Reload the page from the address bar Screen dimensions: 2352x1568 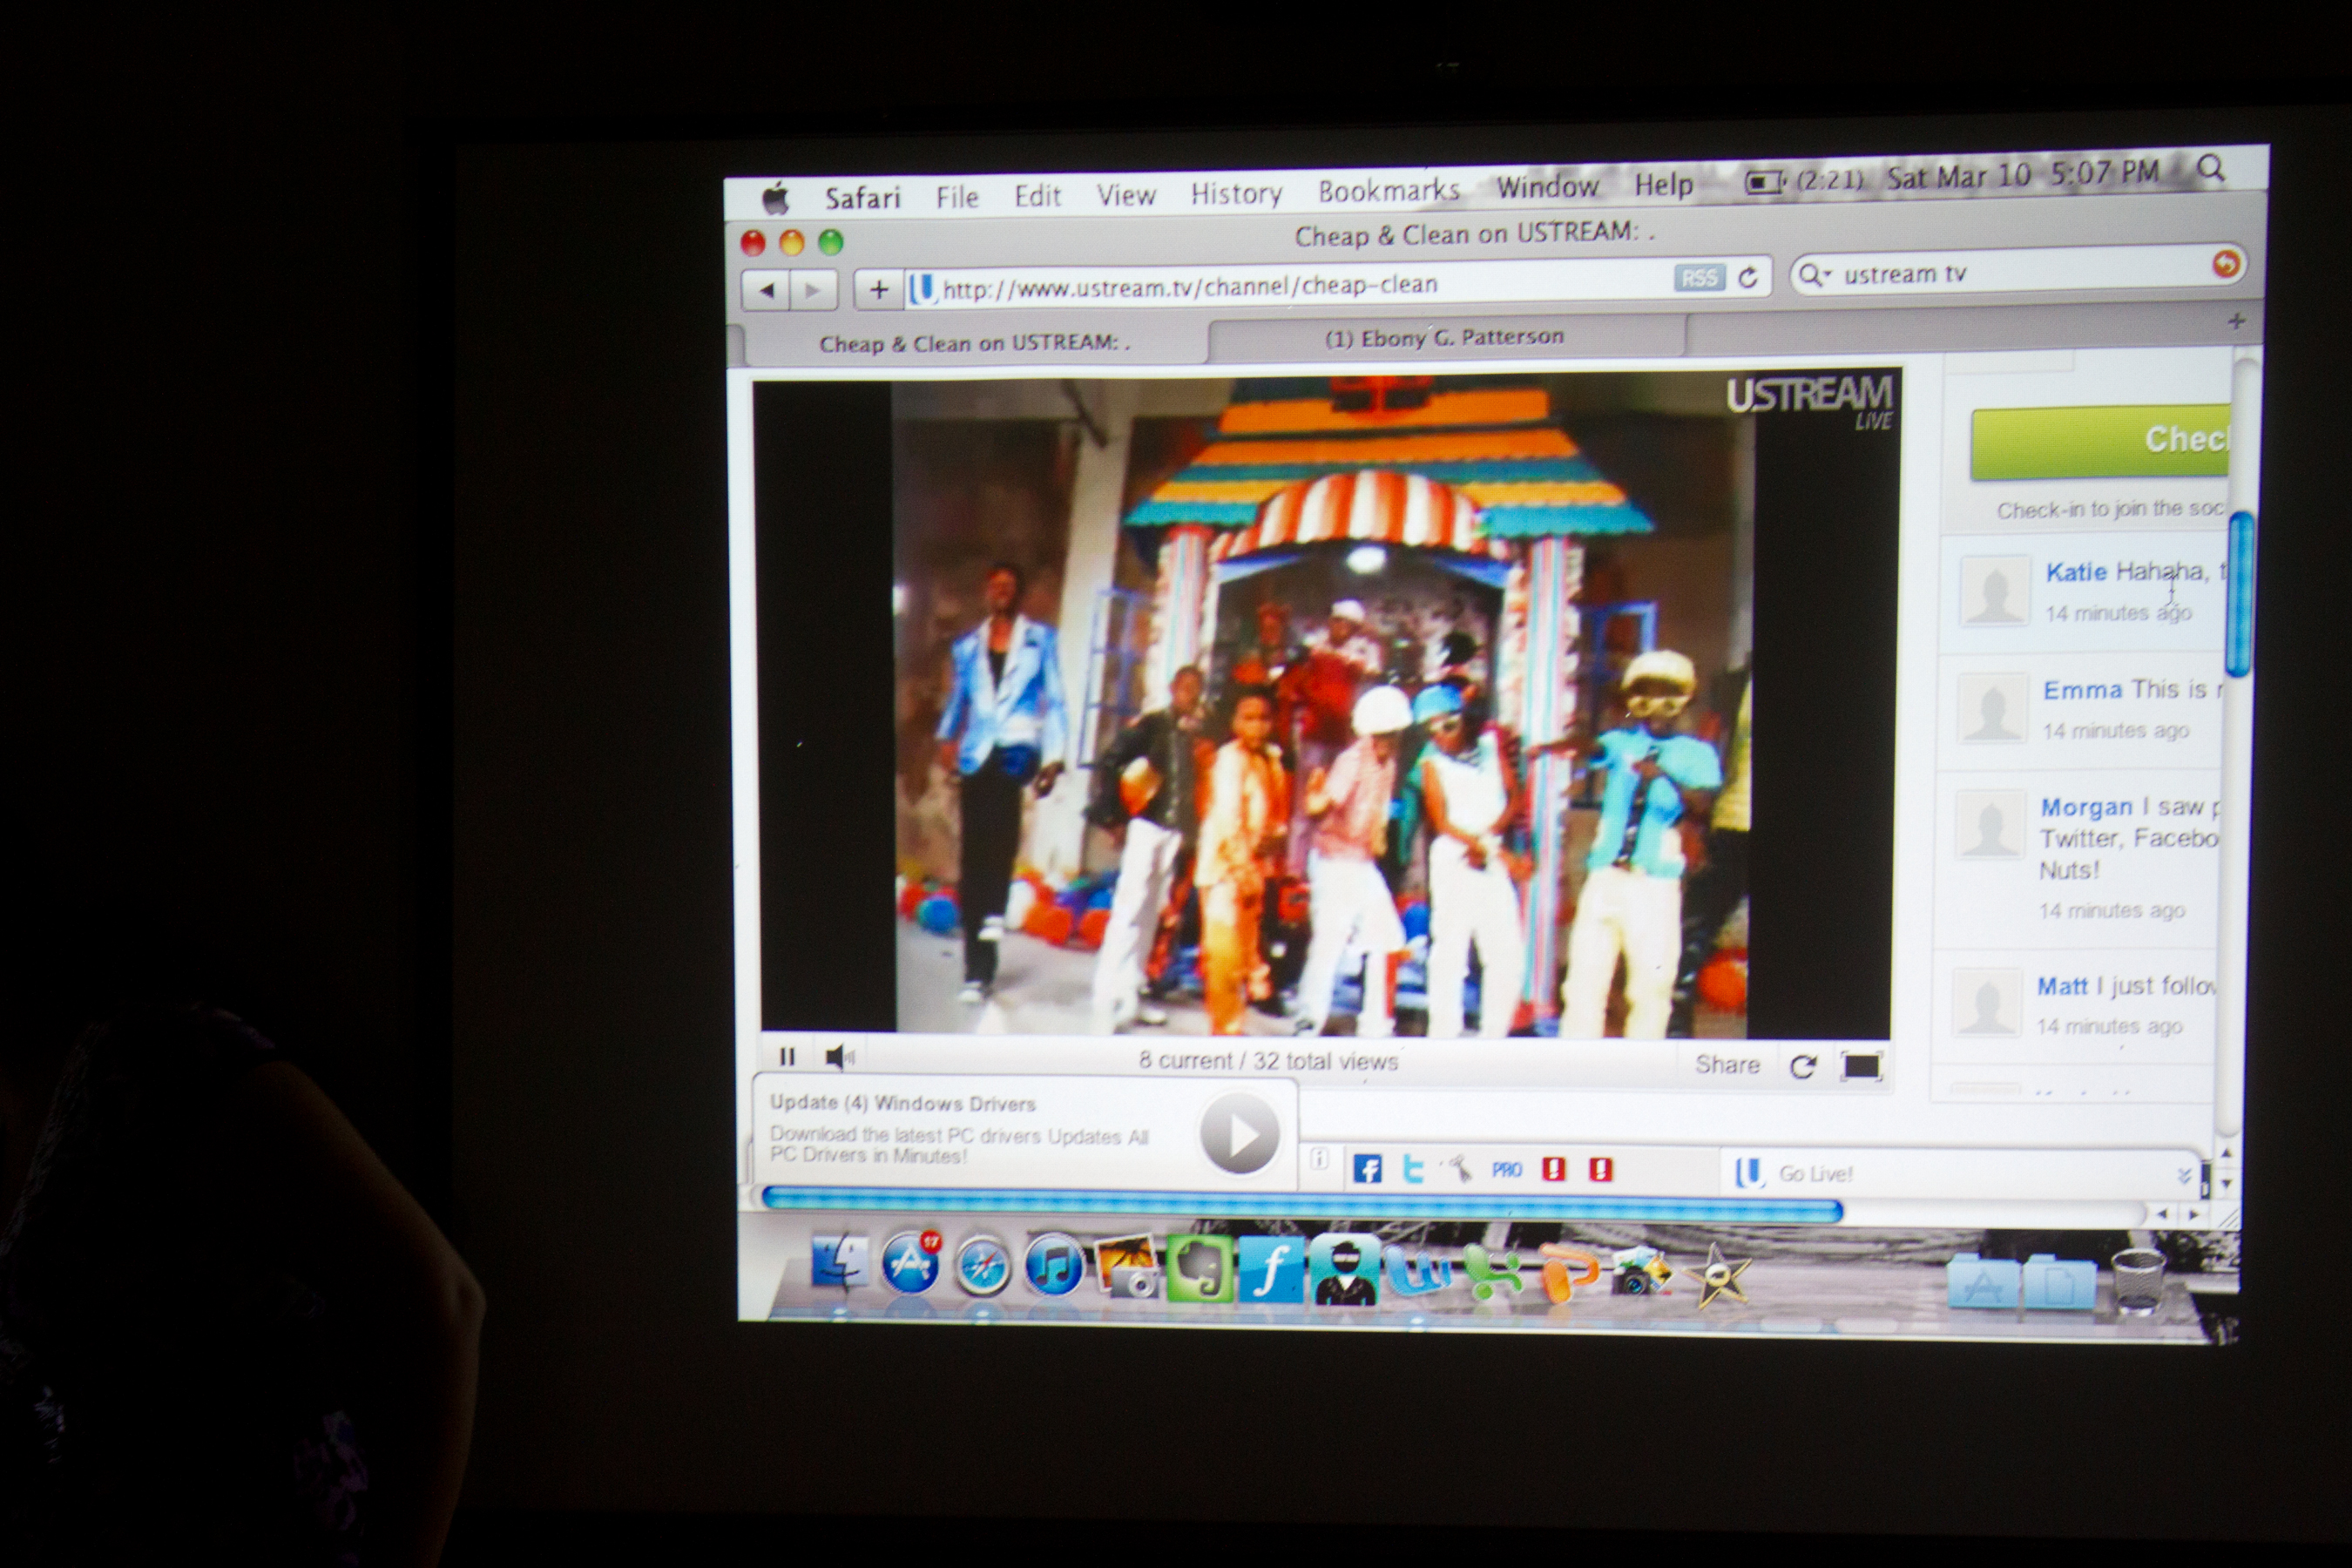pos(1747,277)
